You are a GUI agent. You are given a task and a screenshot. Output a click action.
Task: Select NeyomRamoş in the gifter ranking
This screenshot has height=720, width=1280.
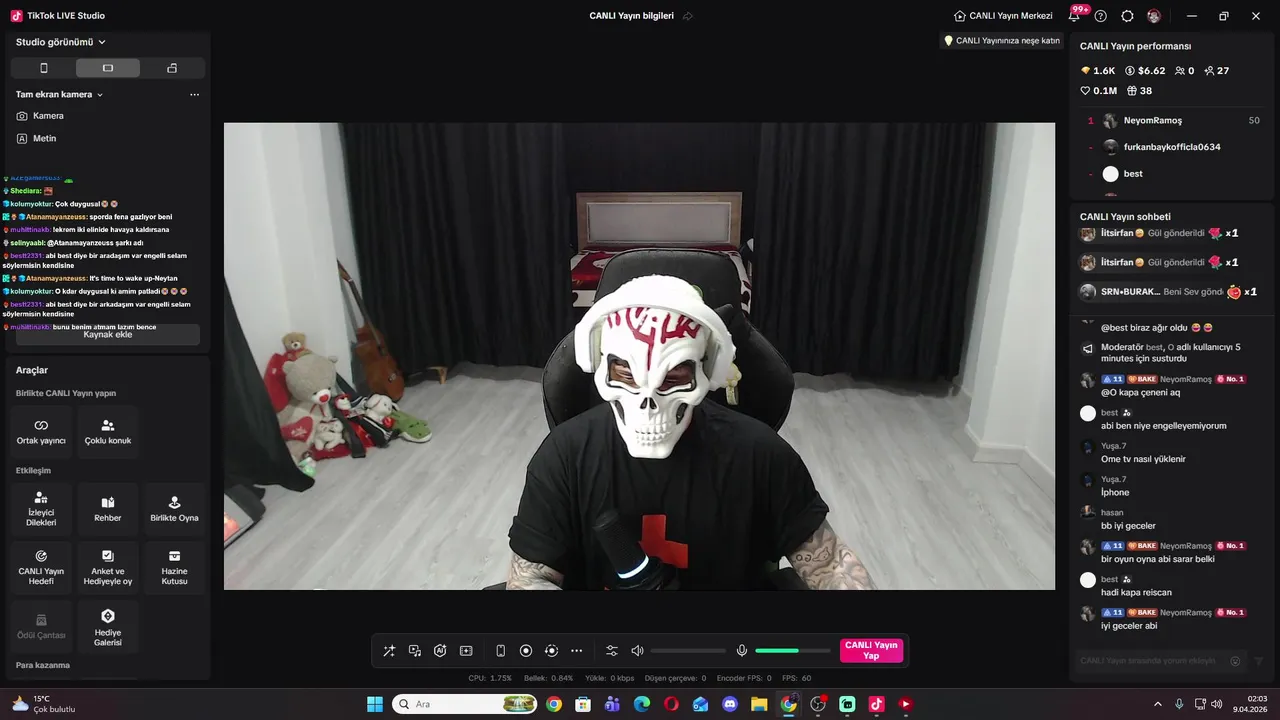[x=1174, y=120]
